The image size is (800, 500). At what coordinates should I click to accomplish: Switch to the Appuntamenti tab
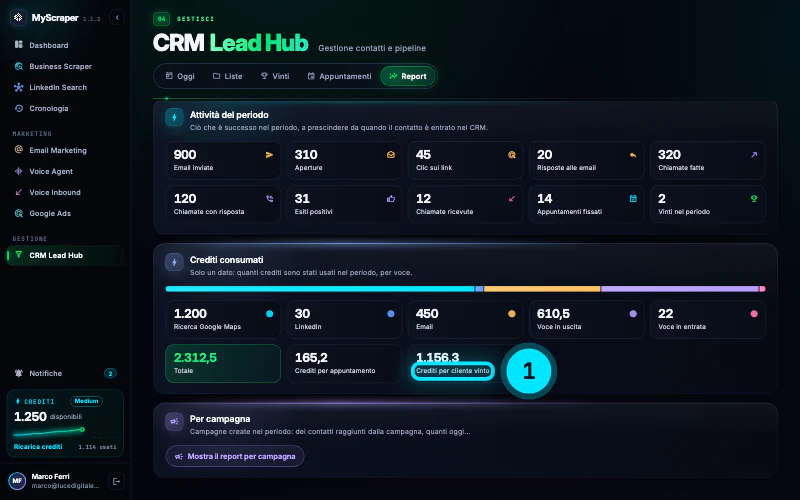point(339,76)
